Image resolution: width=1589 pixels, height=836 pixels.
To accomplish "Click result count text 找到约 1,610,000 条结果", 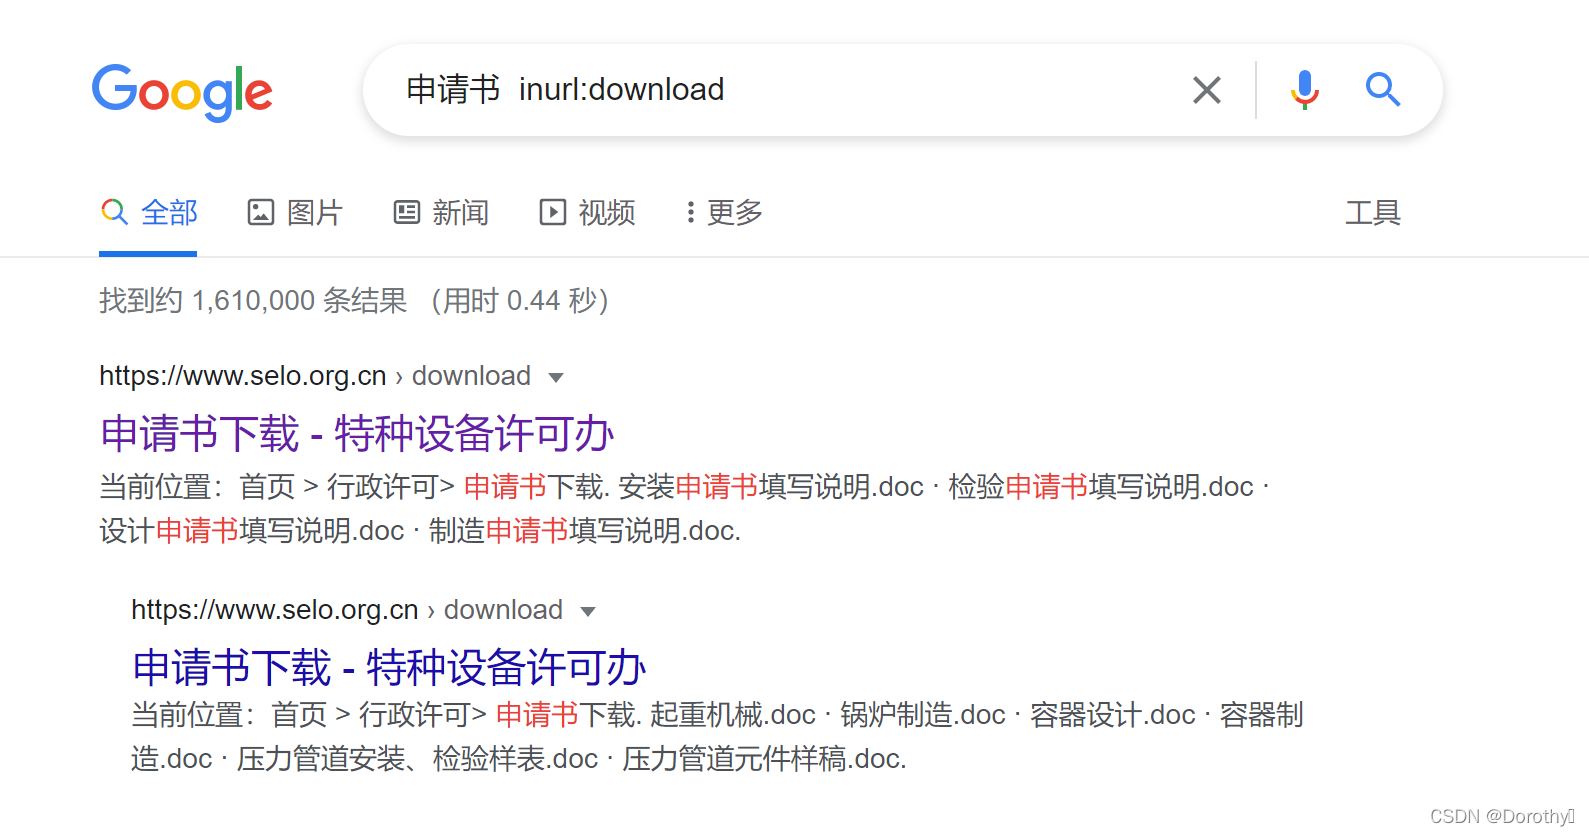I will pyautogui.click(x=253, y=300).
